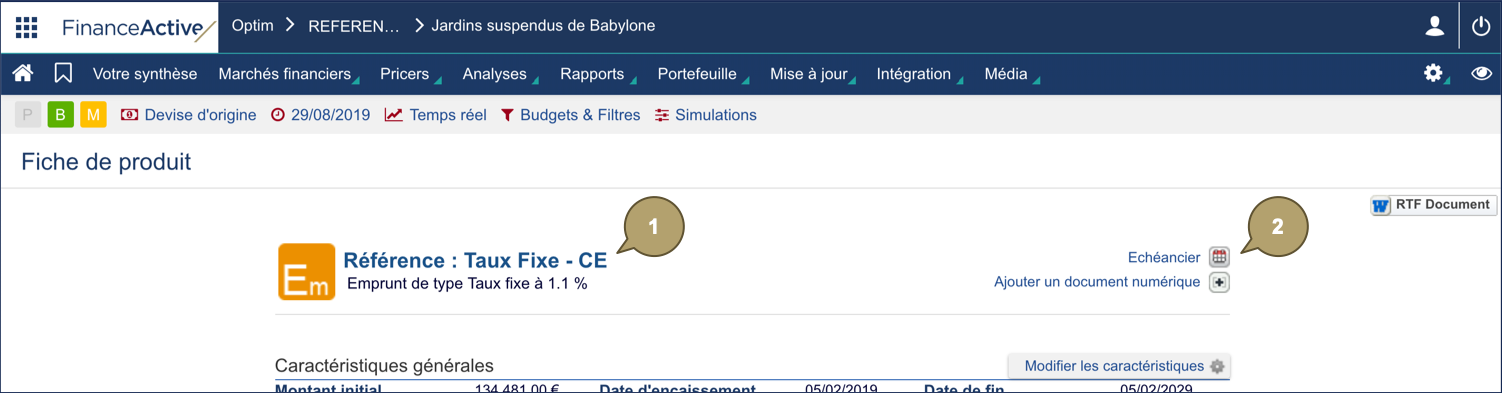Click the FinanceActive logo
Image resolution: width=1502 pixels, height=393 pixels.
138,28
